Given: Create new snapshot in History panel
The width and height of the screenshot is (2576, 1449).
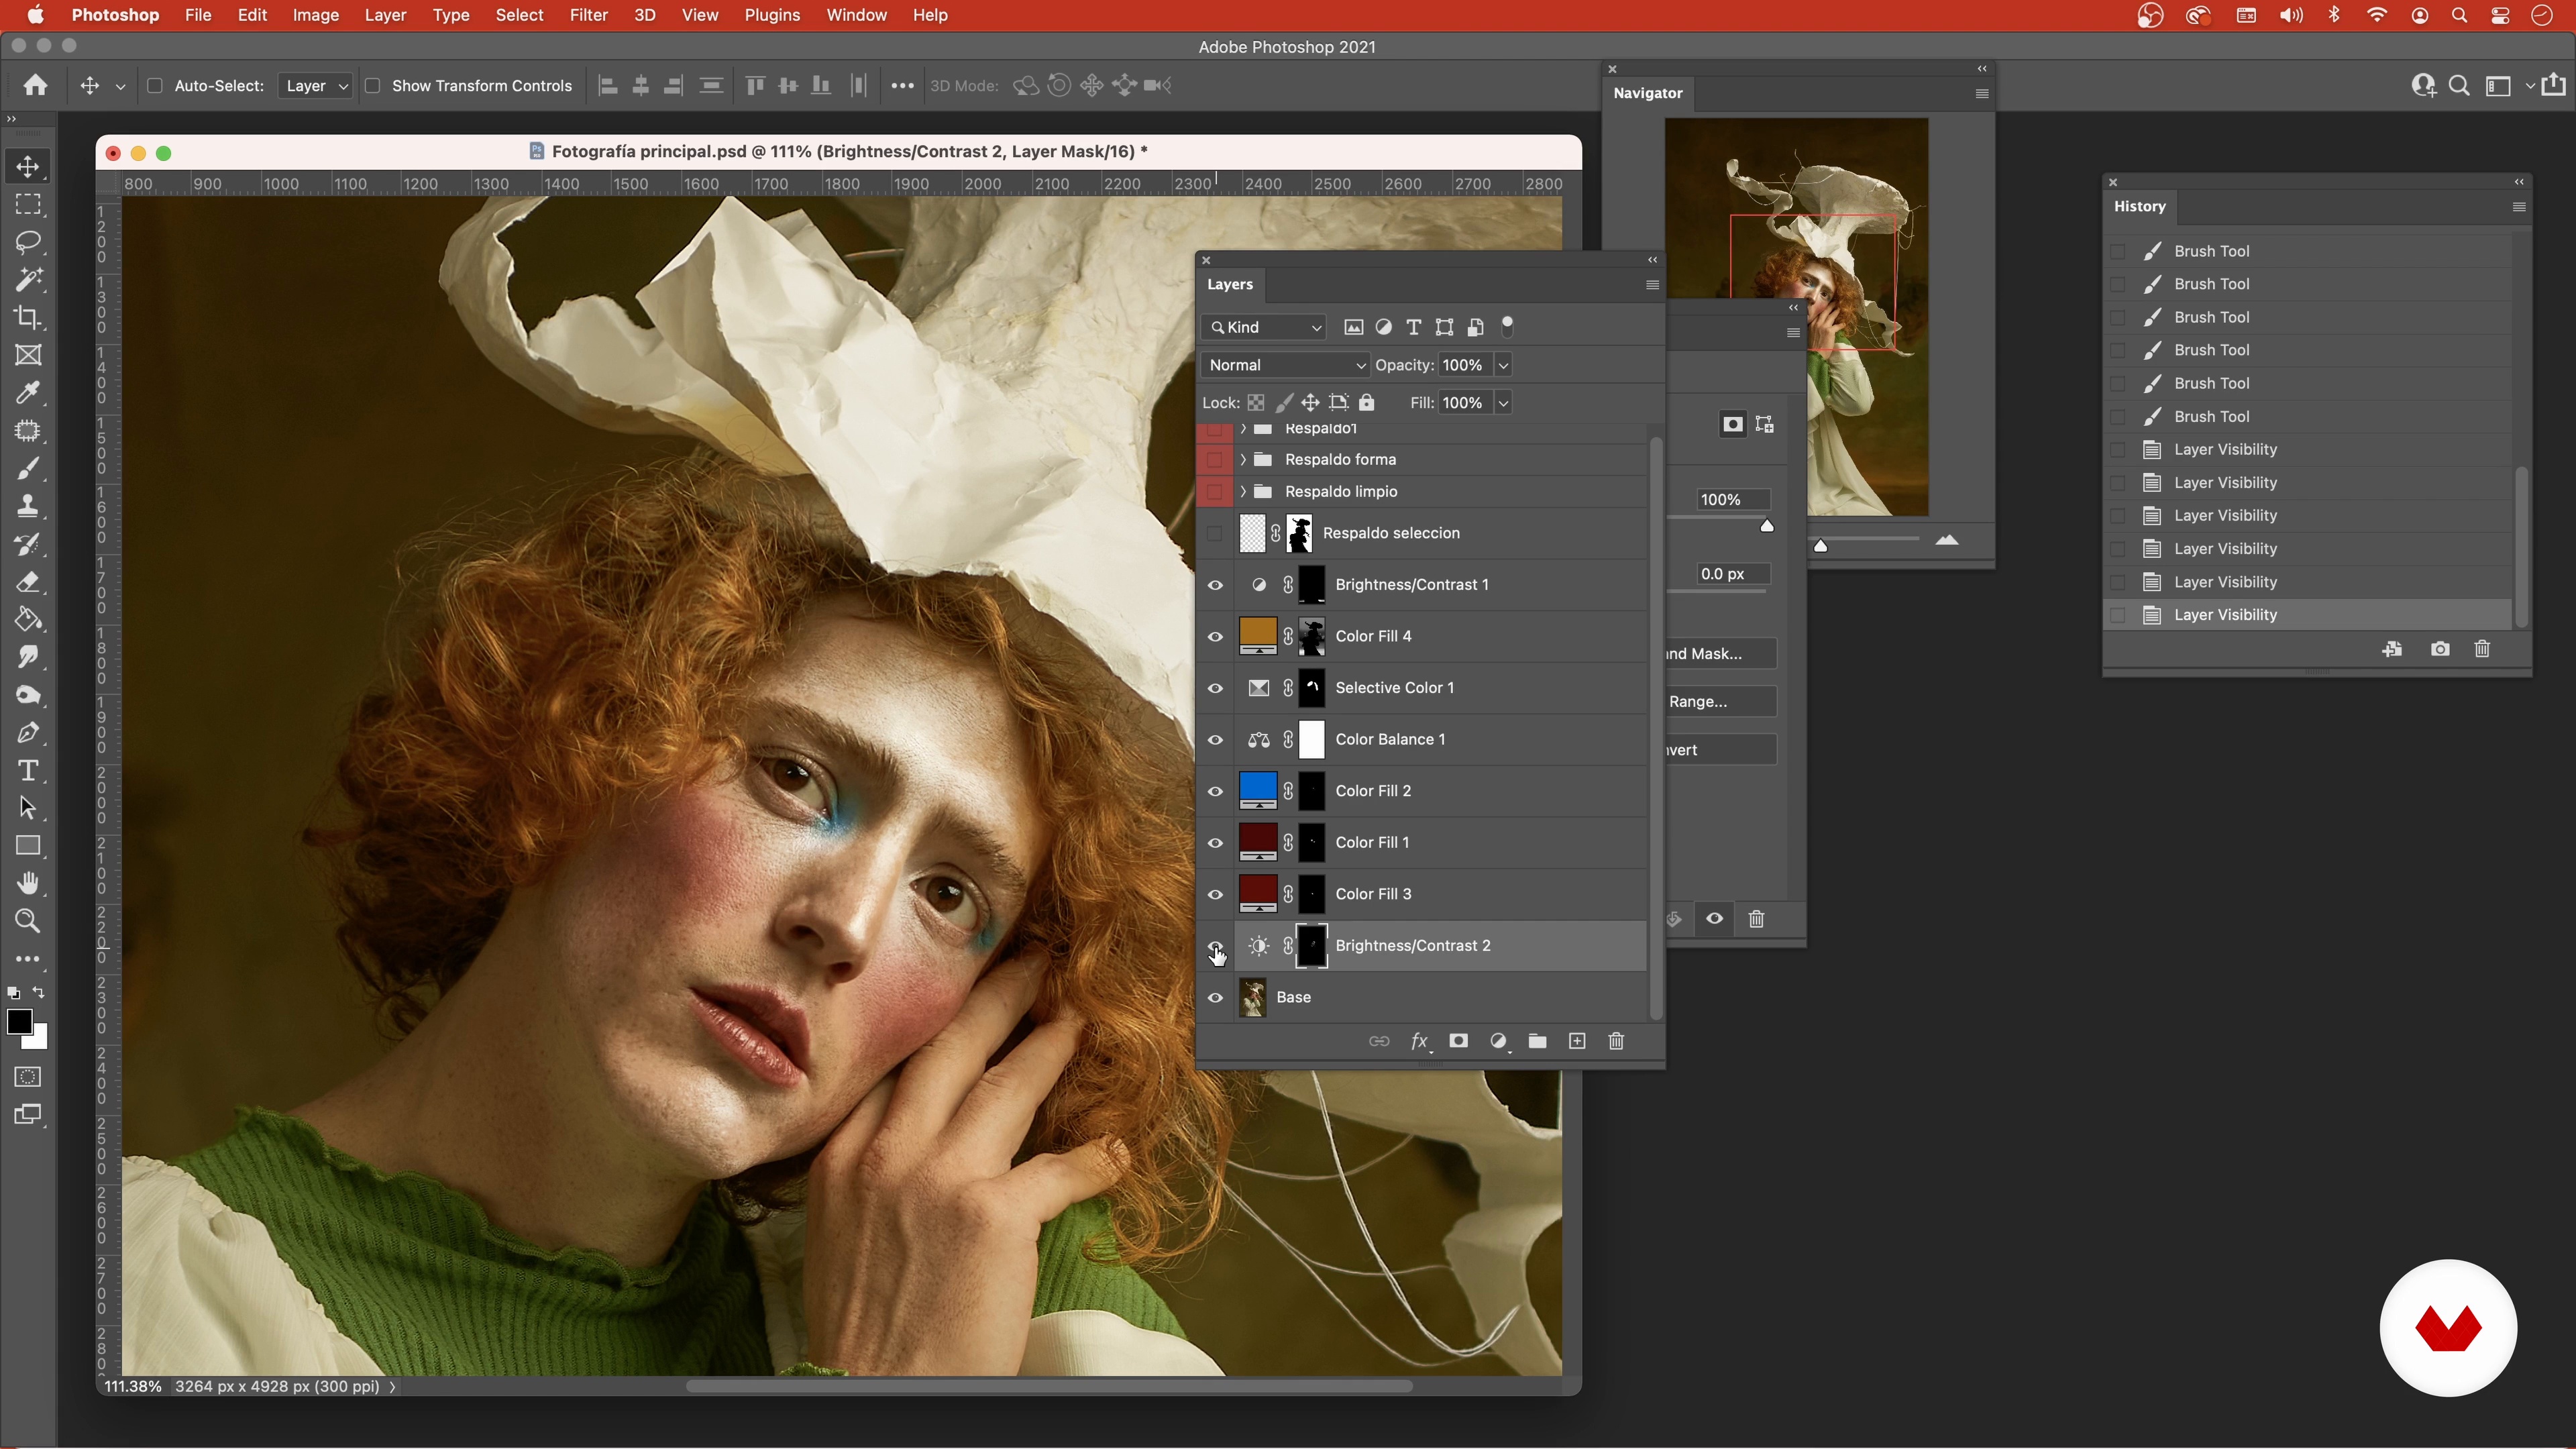Looking at the screenshot, I should pos(2440,649).
